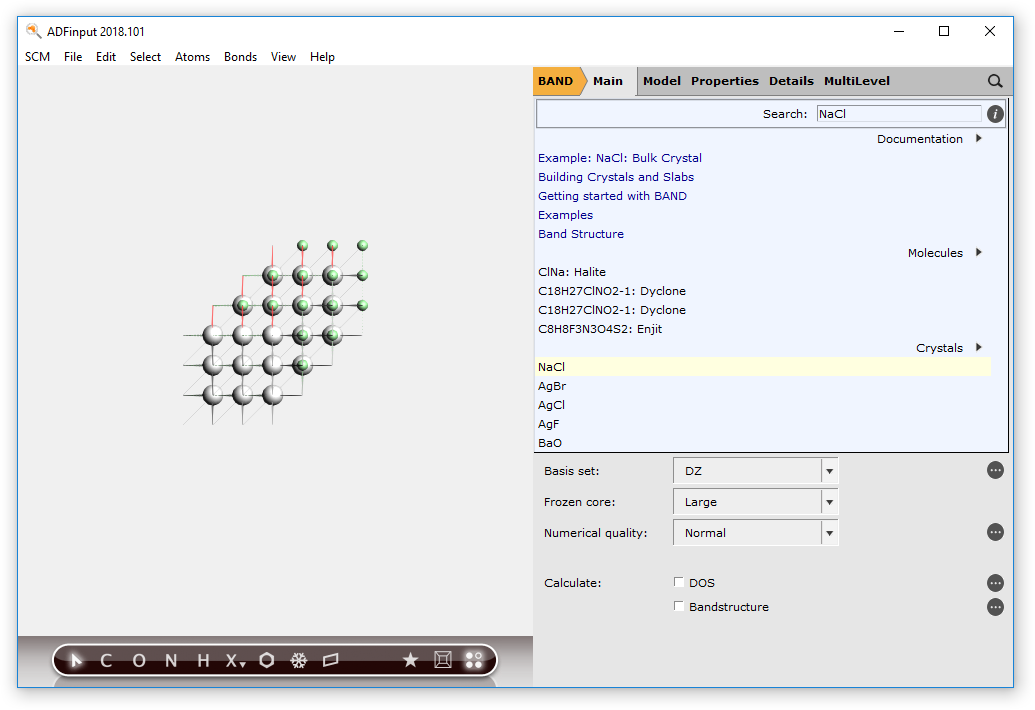Open the X other-element picker
Image resolution: width=1035 pixels, height=710 pixels.
pyautogui.click(x=235, y=660)
